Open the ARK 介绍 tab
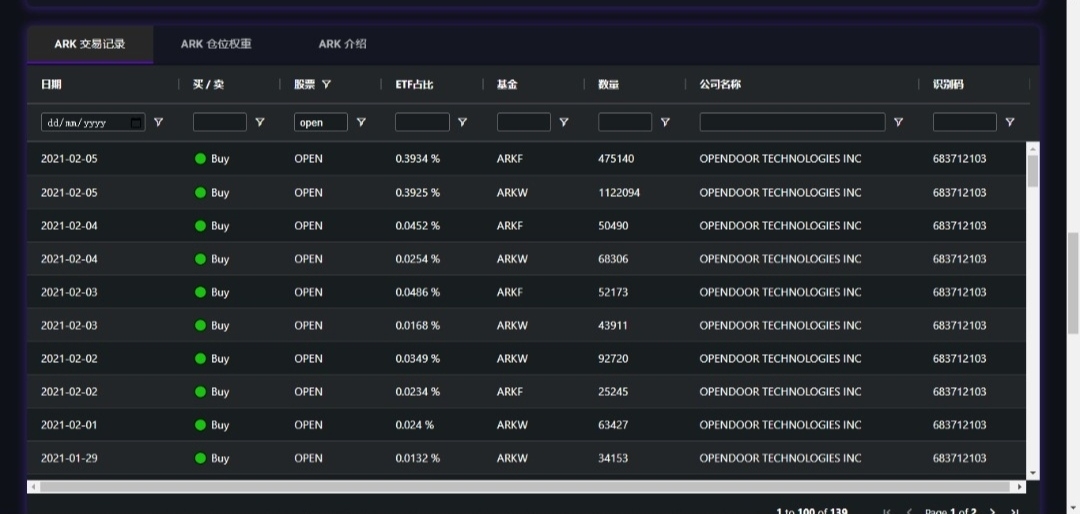This screenshot has height=514, width=1080. coord(342,44)
